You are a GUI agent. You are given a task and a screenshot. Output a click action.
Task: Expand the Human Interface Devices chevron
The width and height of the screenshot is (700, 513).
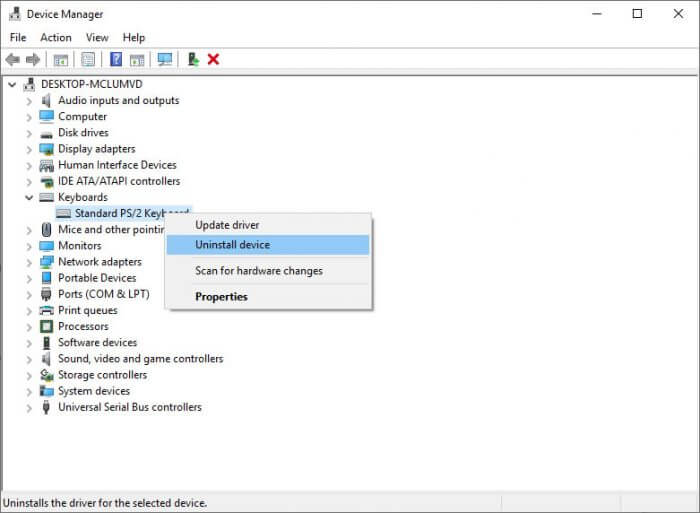point(29,166)
